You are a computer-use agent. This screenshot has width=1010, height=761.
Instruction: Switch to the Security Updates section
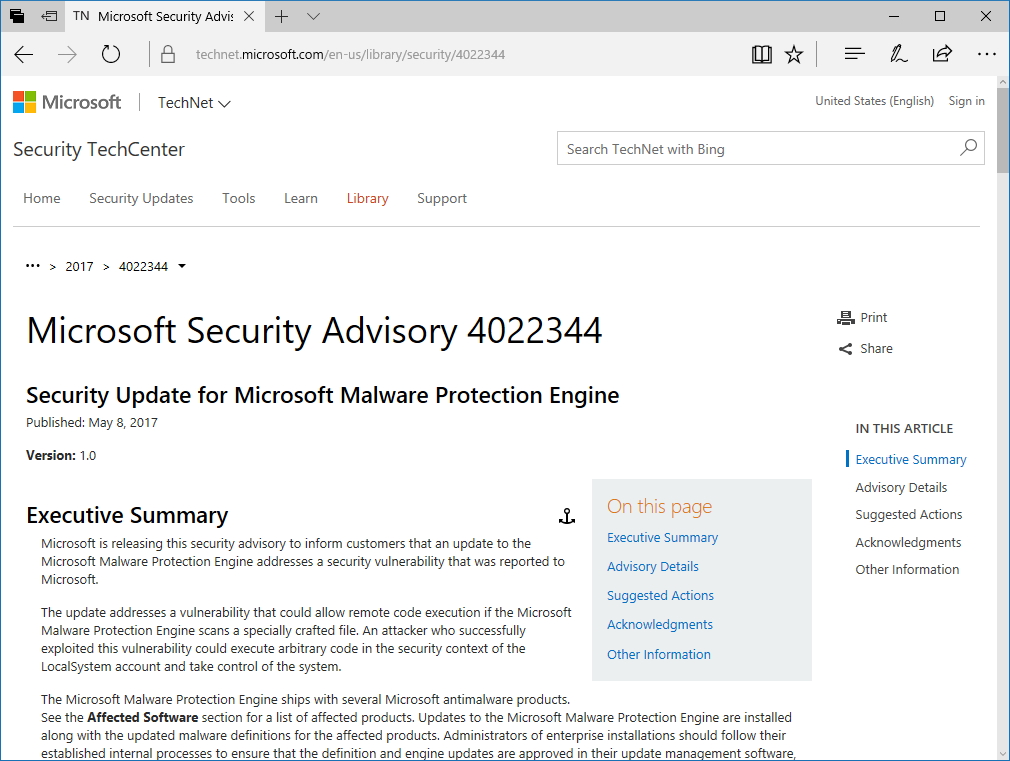pos(141,198)
